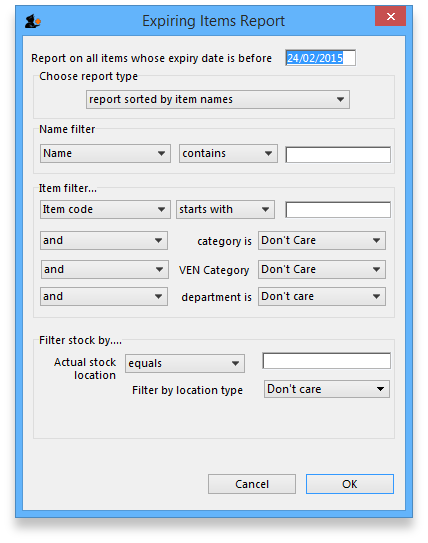This screenshot has width=428, height=543.
Task: Click the Cancel button
Action: 252,484
